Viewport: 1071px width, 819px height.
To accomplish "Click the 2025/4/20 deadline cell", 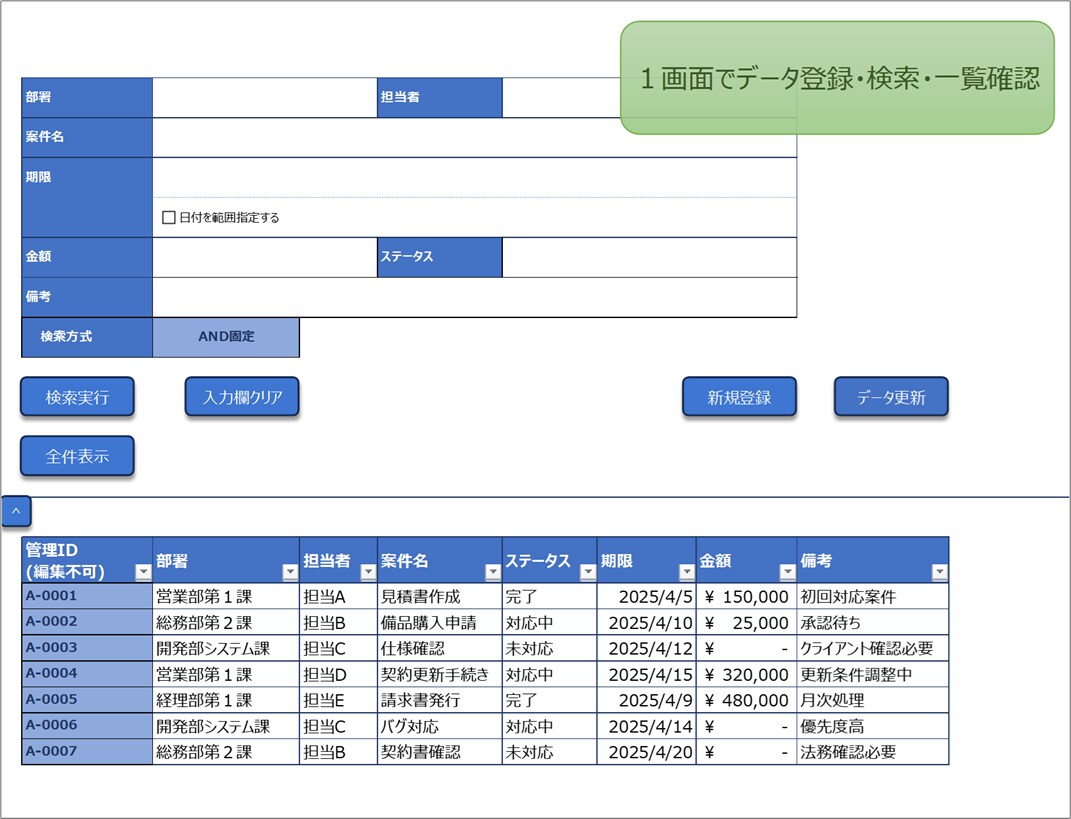I will [x=647, y=752].
